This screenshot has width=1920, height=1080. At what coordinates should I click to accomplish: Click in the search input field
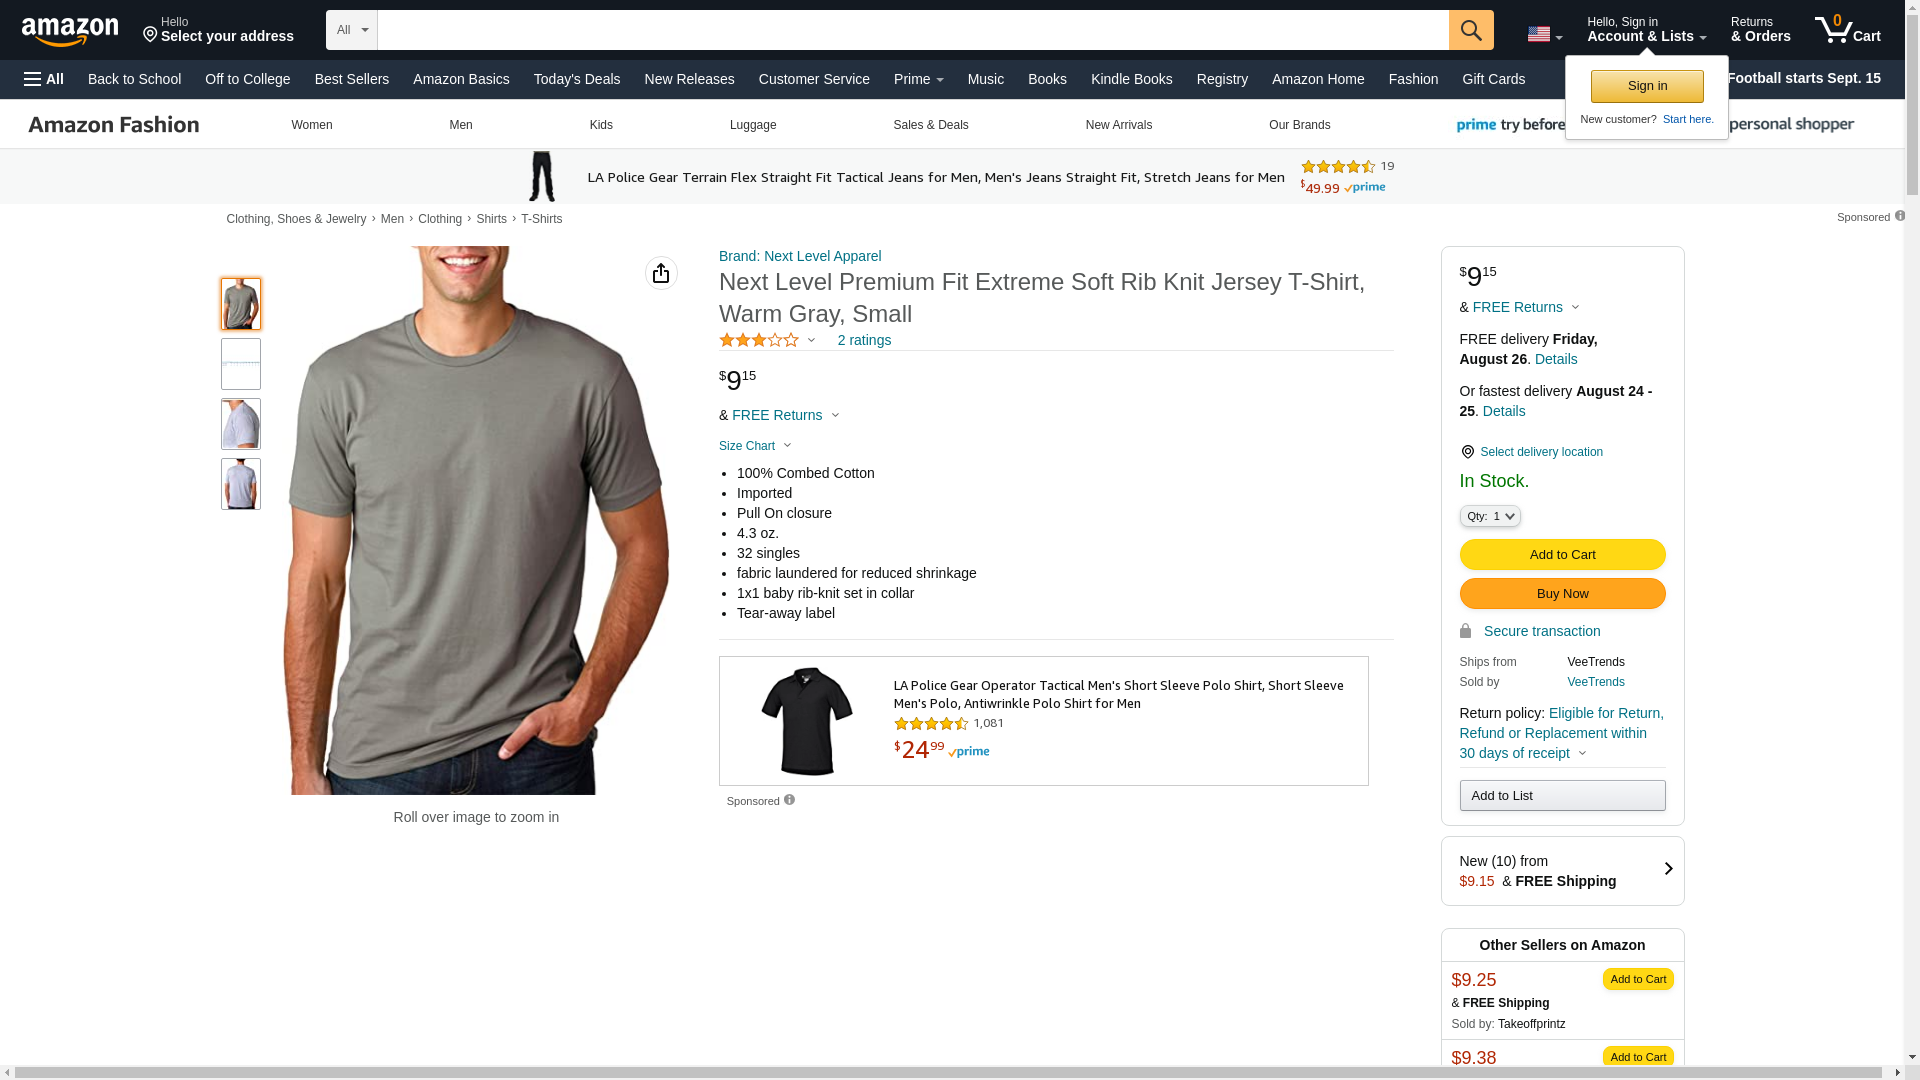pos(912,30)
